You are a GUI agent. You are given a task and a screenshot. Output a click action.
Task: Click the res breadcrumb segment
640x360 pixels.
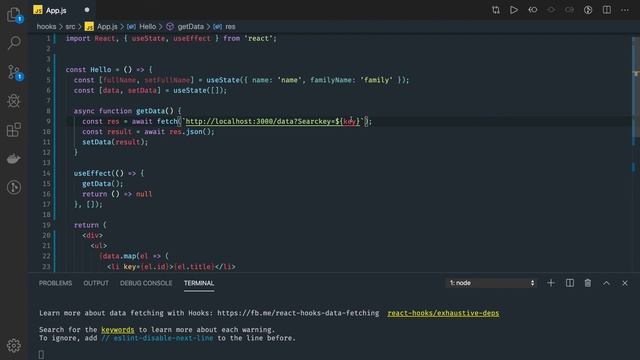pos(224,27)
